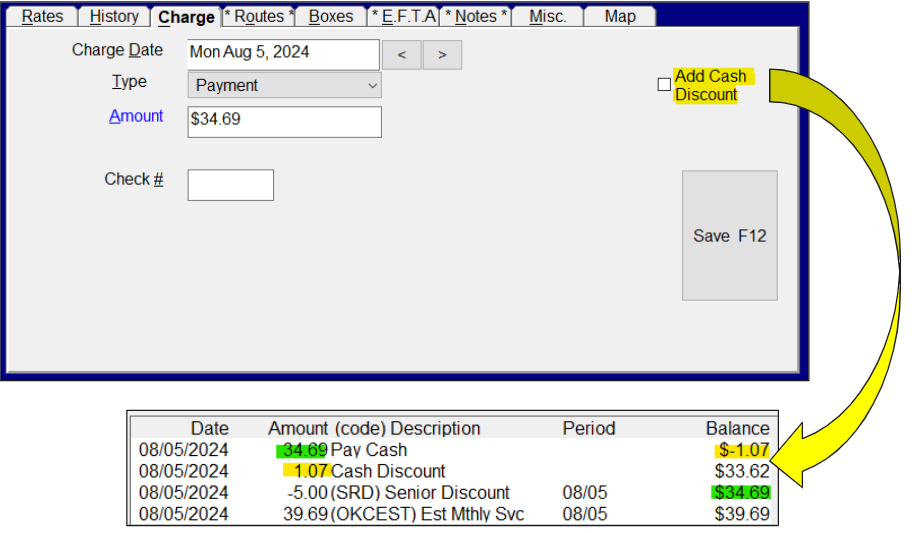Open the E.F.T.A tab
This screenshot has height=533, width=912.
click(403, 17)
